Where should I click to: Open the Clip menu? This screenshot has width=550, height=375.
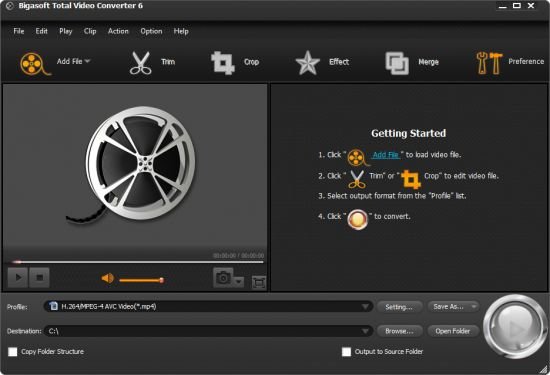pyautogui.click(x=90, y=31)
